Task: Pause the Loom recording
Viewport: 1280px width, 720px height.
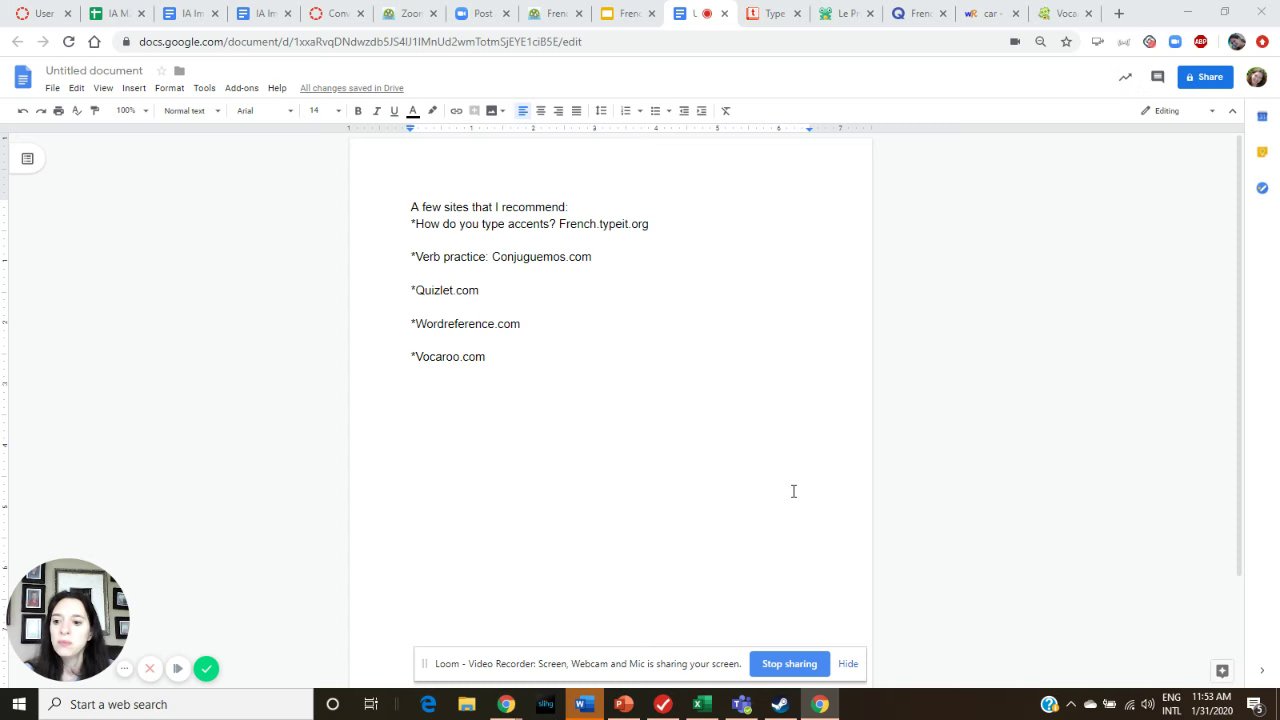Action: coord(177,669)
